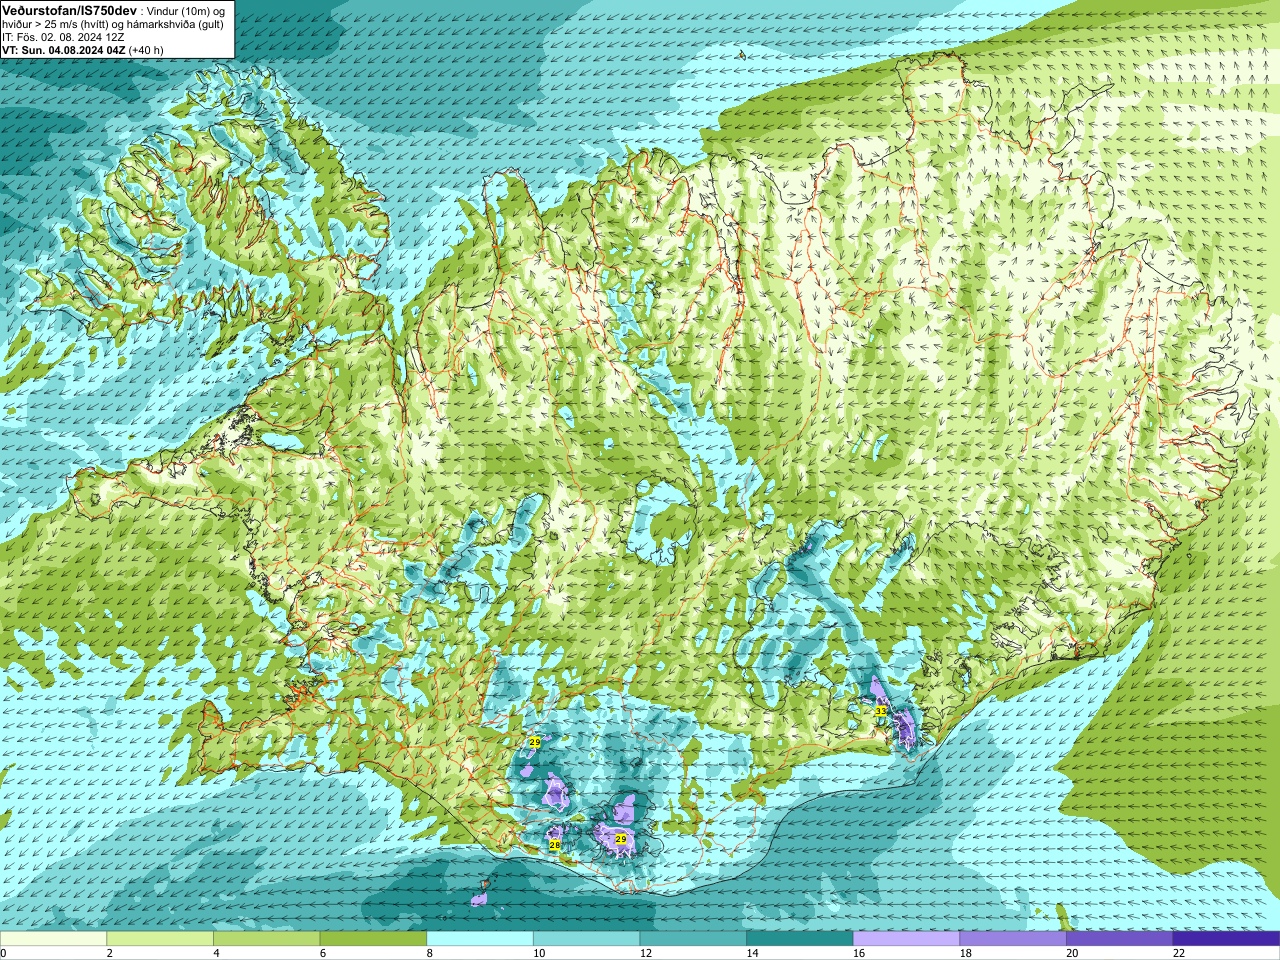This screenshot has width=1280, height=960.
Task: Click the '10' tick label on the scale
Action: point(539,953)
